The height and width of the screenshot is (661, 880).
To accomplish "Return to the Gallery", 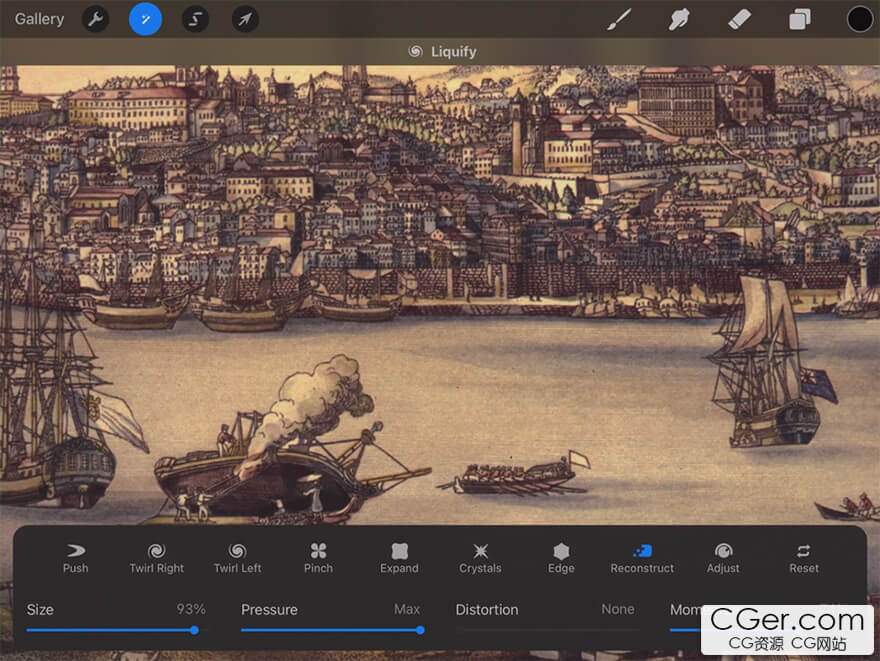I will [39, 19].
